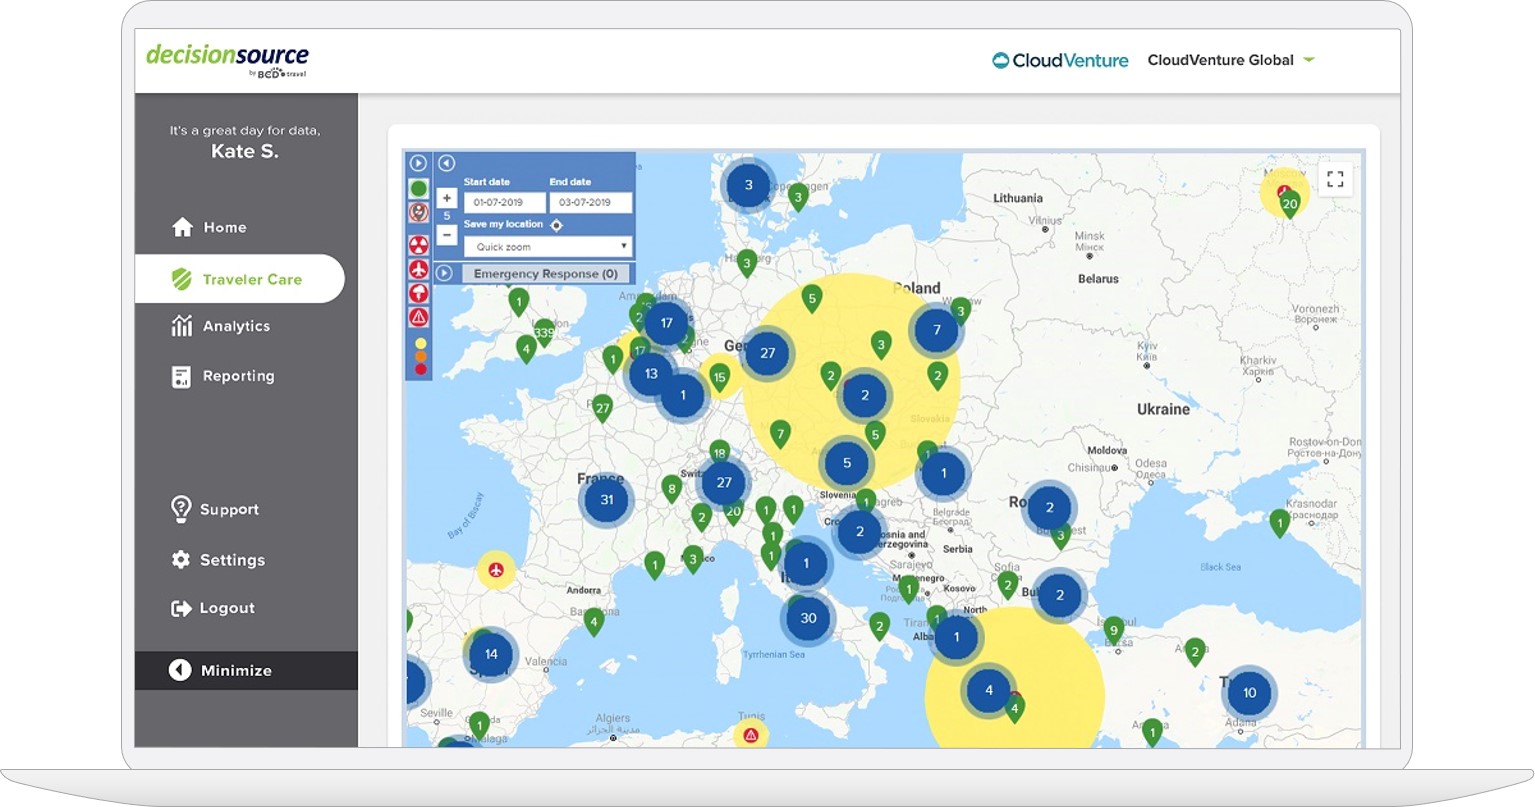This screenshot has width=1535, height=807.
Task: Toggle the crossed-out traveler pin filter
Action: [x=419, y=212]
